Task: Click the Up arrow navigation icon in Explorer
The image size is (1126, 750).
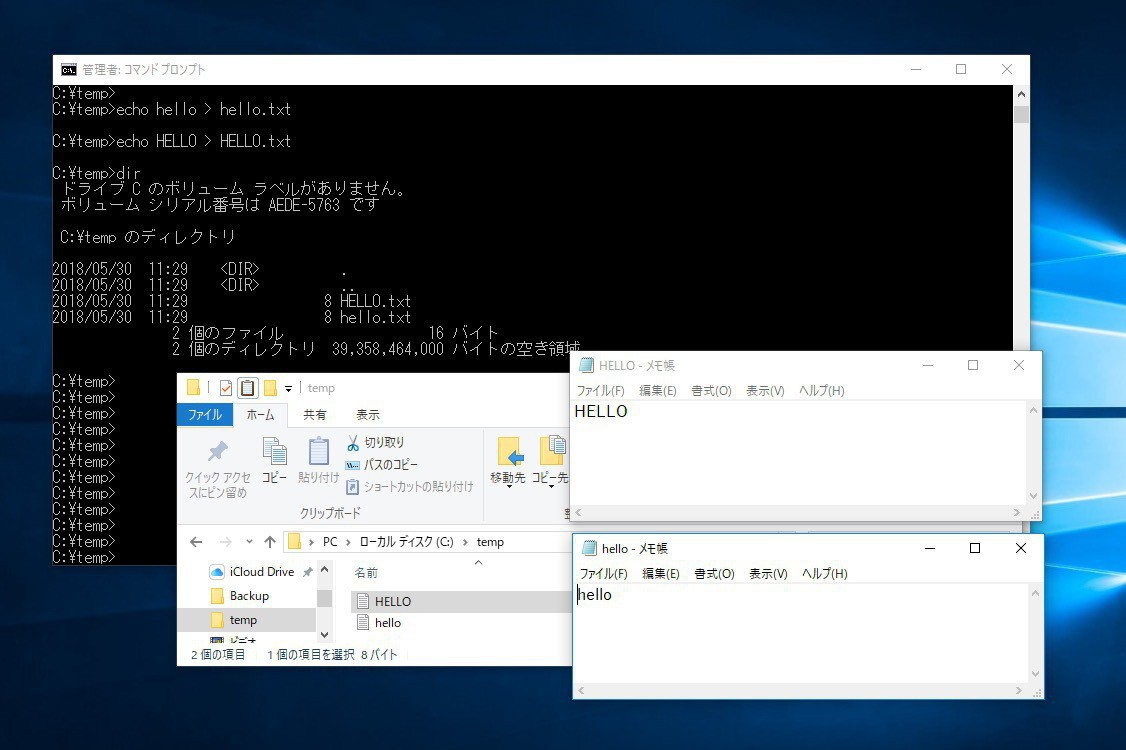Action: (x=269, y=542)
